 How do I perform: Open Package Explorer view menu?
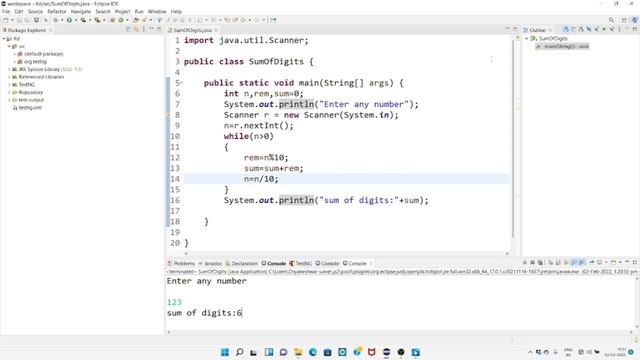click(144, 29)
